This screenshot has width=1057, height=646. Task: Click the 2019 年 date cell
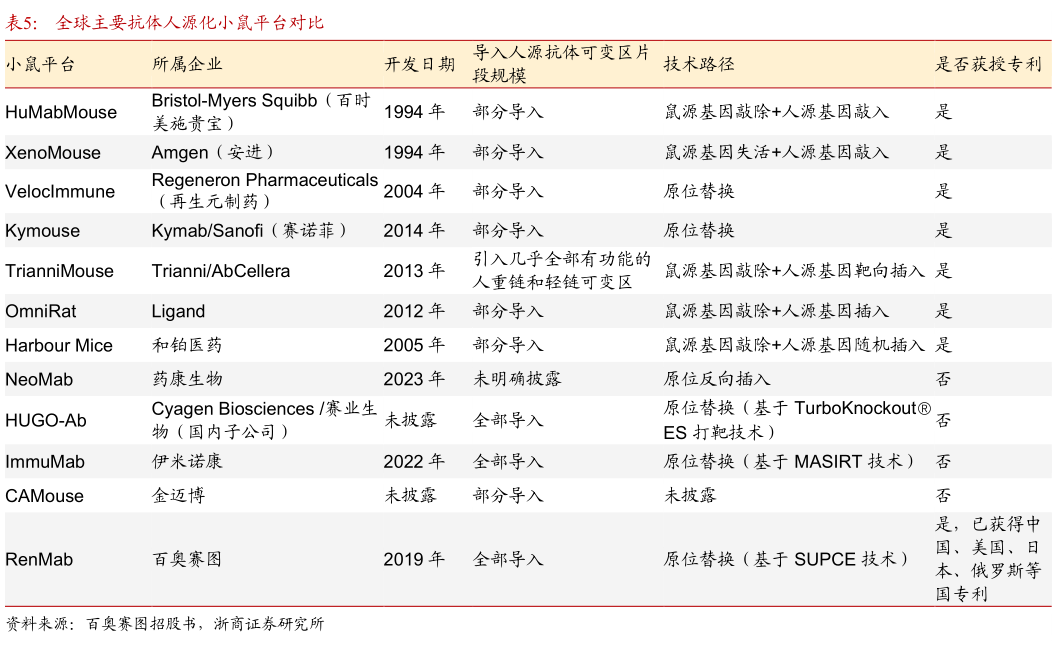click(x=414, y=560)
